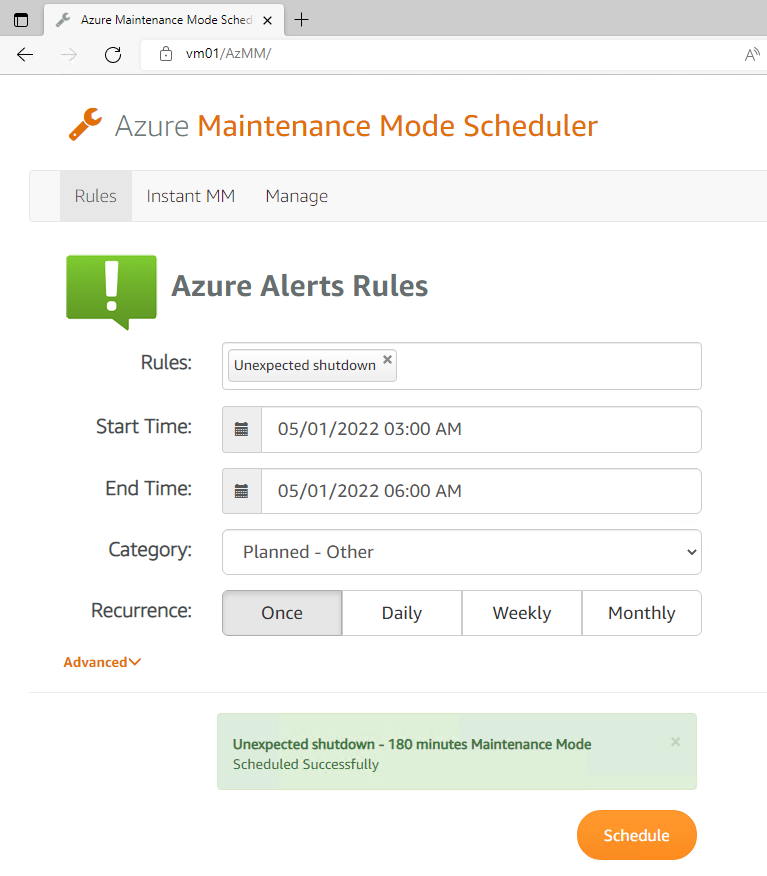Click the site info lock icon
This screenshot has height=876, width=767.
(x=166, y=54)
